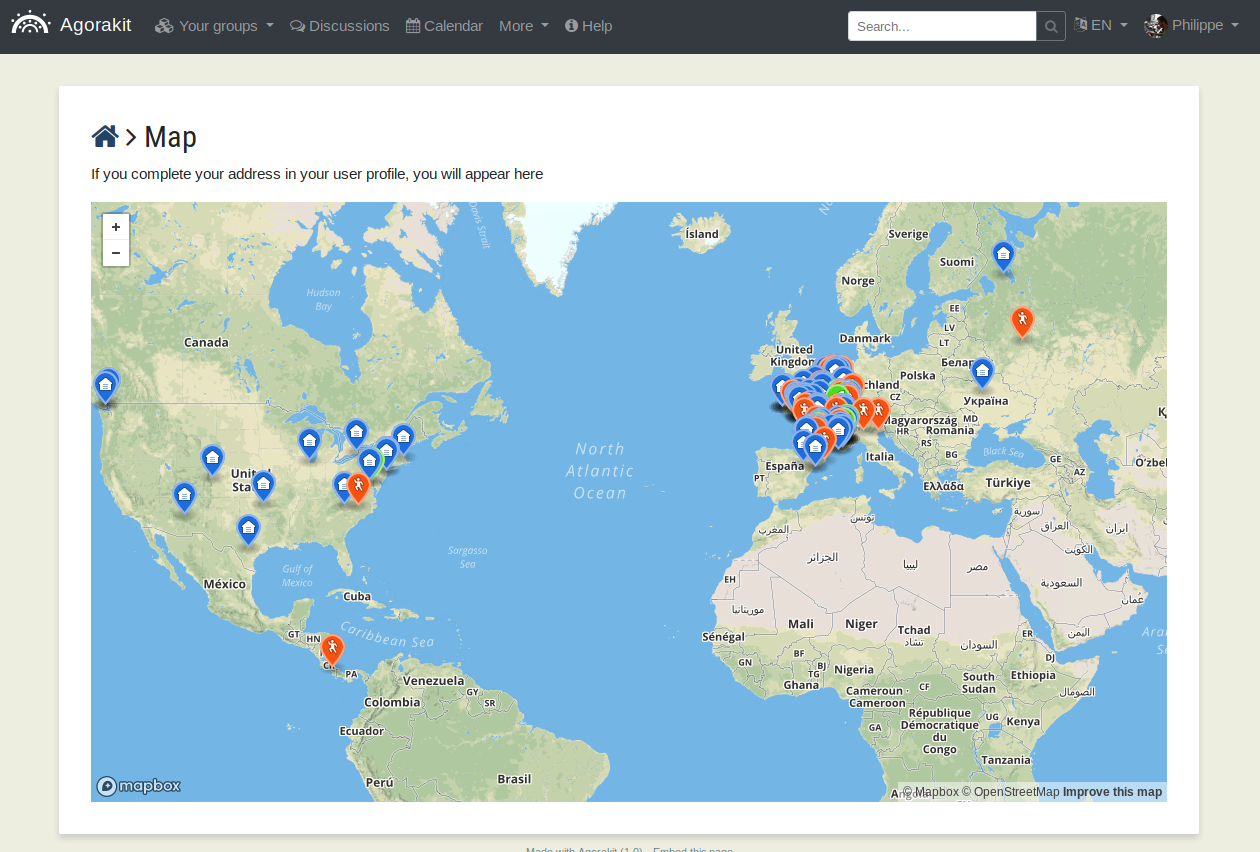Open the Help page

click(588, 26)
